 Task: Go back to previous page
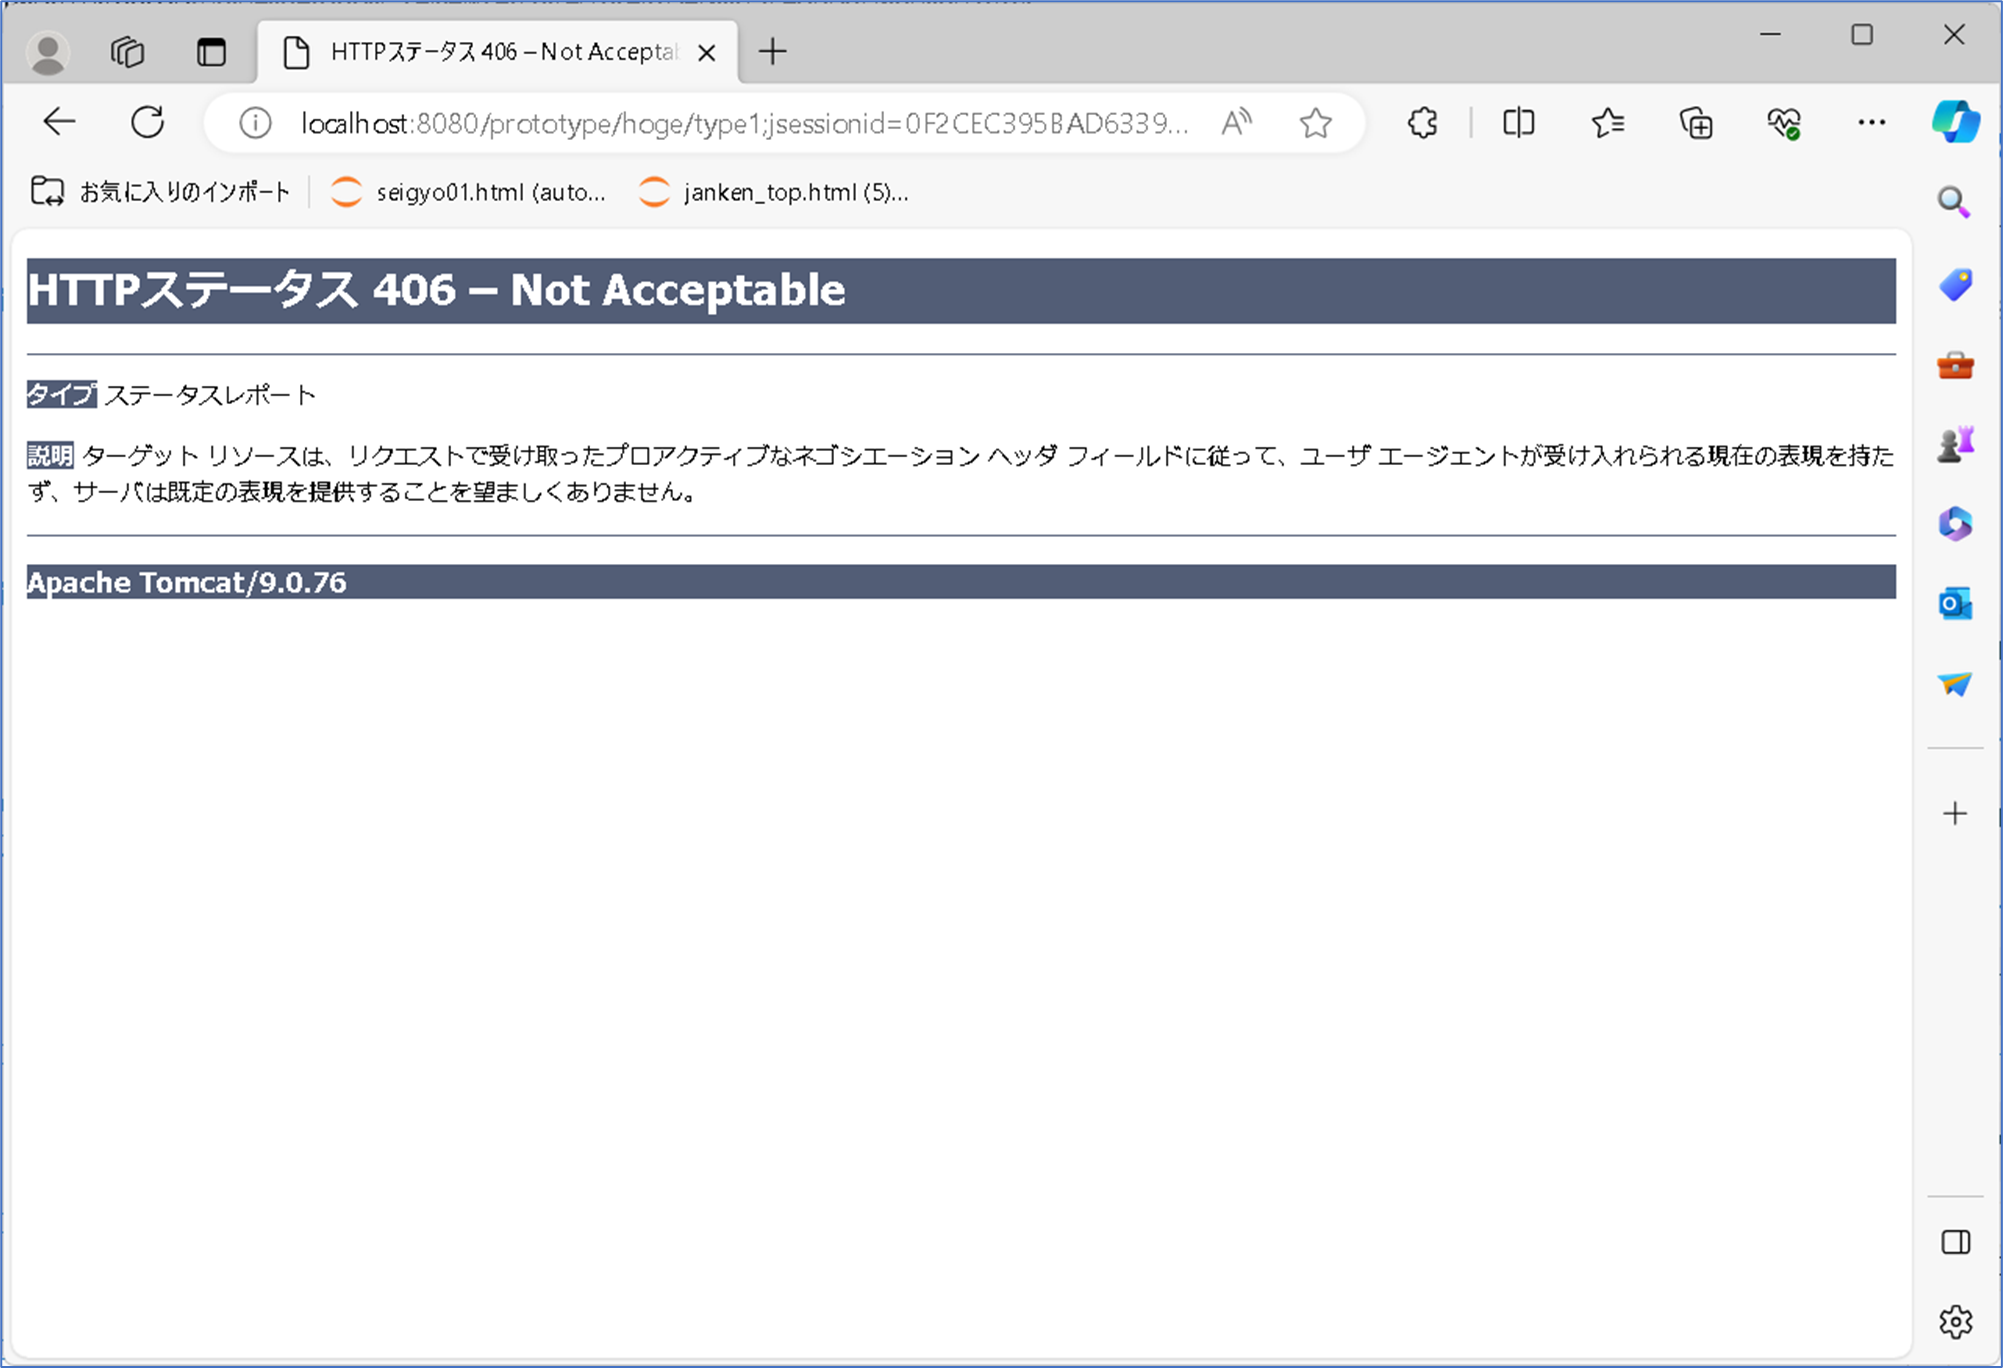[60, 122]
